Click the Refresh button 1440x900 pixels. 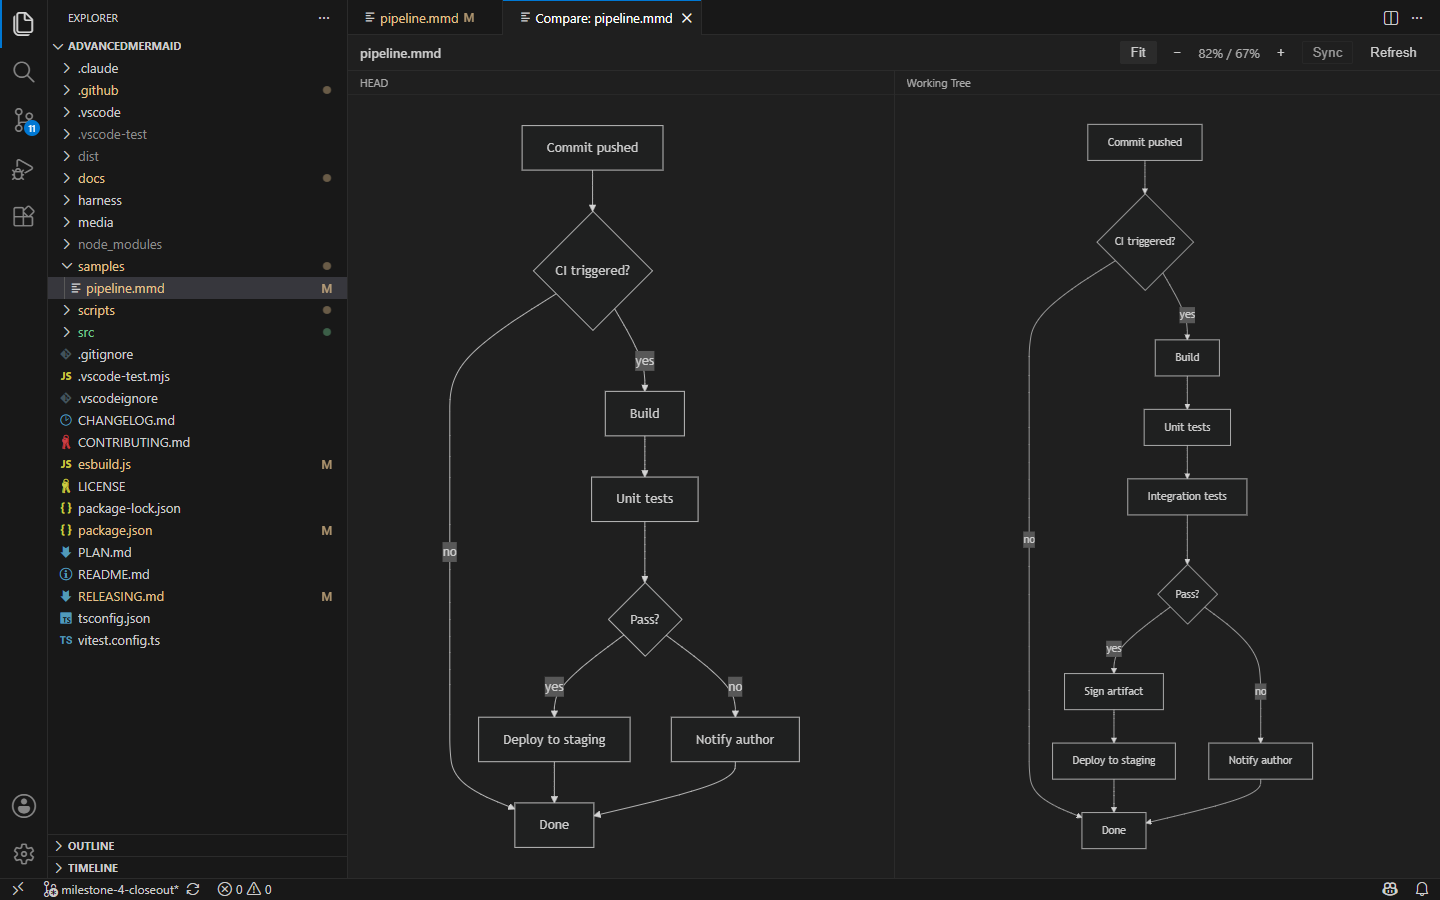[x=1393, y=53]
